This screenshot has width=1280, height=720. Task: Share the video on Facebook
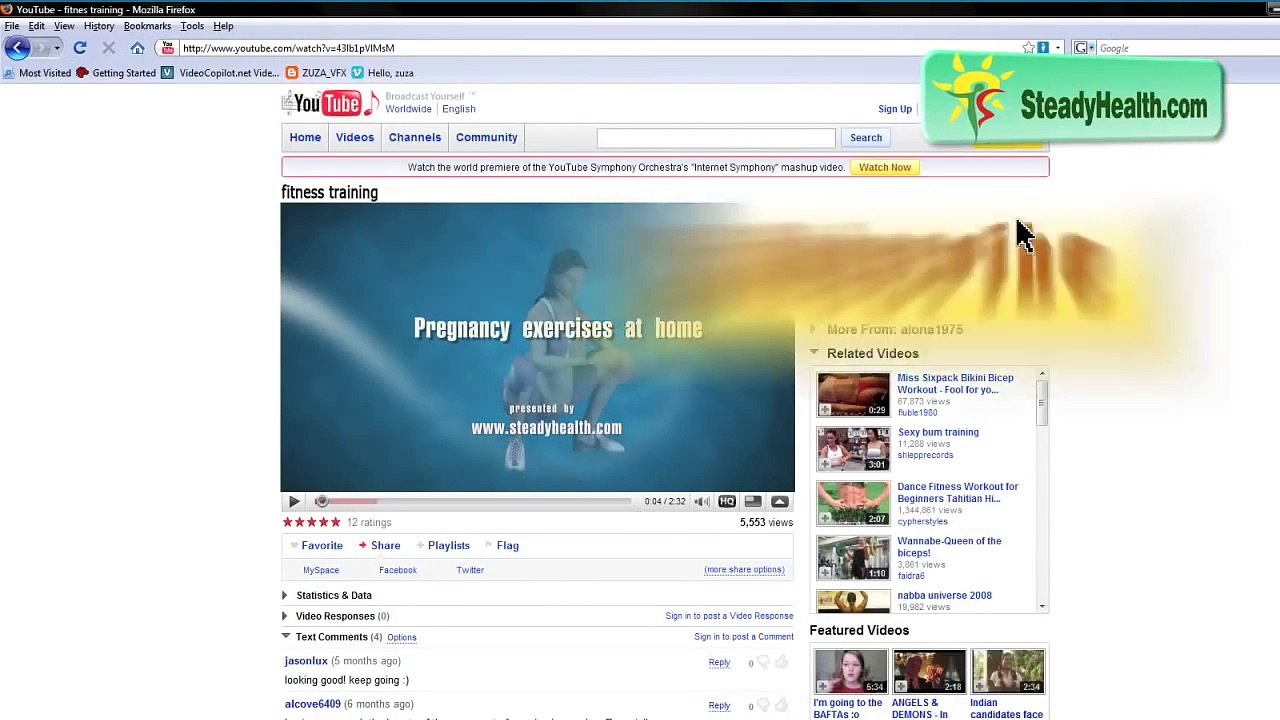click(x=398, y=570)
